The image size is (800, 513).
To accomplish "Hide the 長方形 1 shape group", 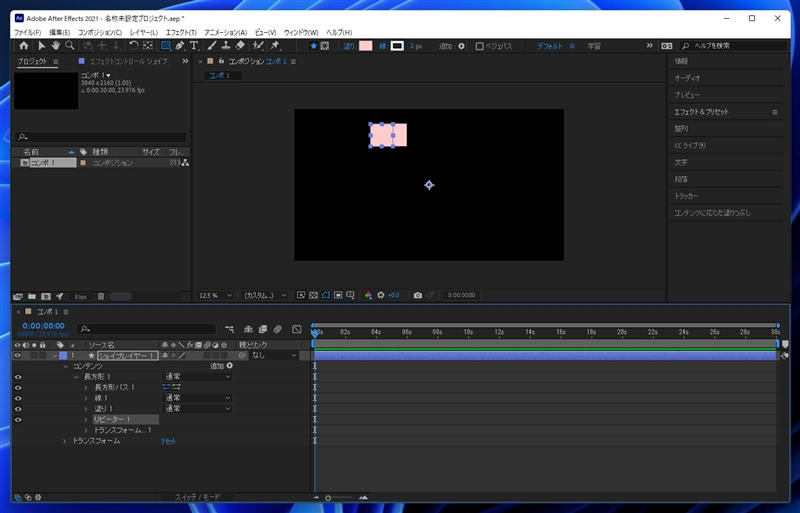I will click(x=18, y=377).
